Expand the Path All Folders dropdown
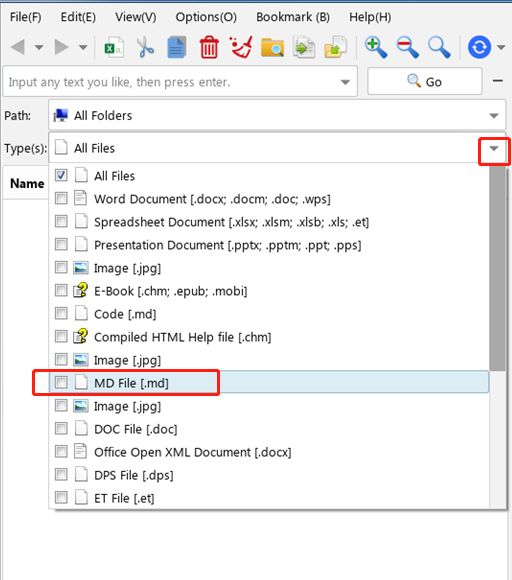Screen dimensions: 512x580 coord(494,116)
